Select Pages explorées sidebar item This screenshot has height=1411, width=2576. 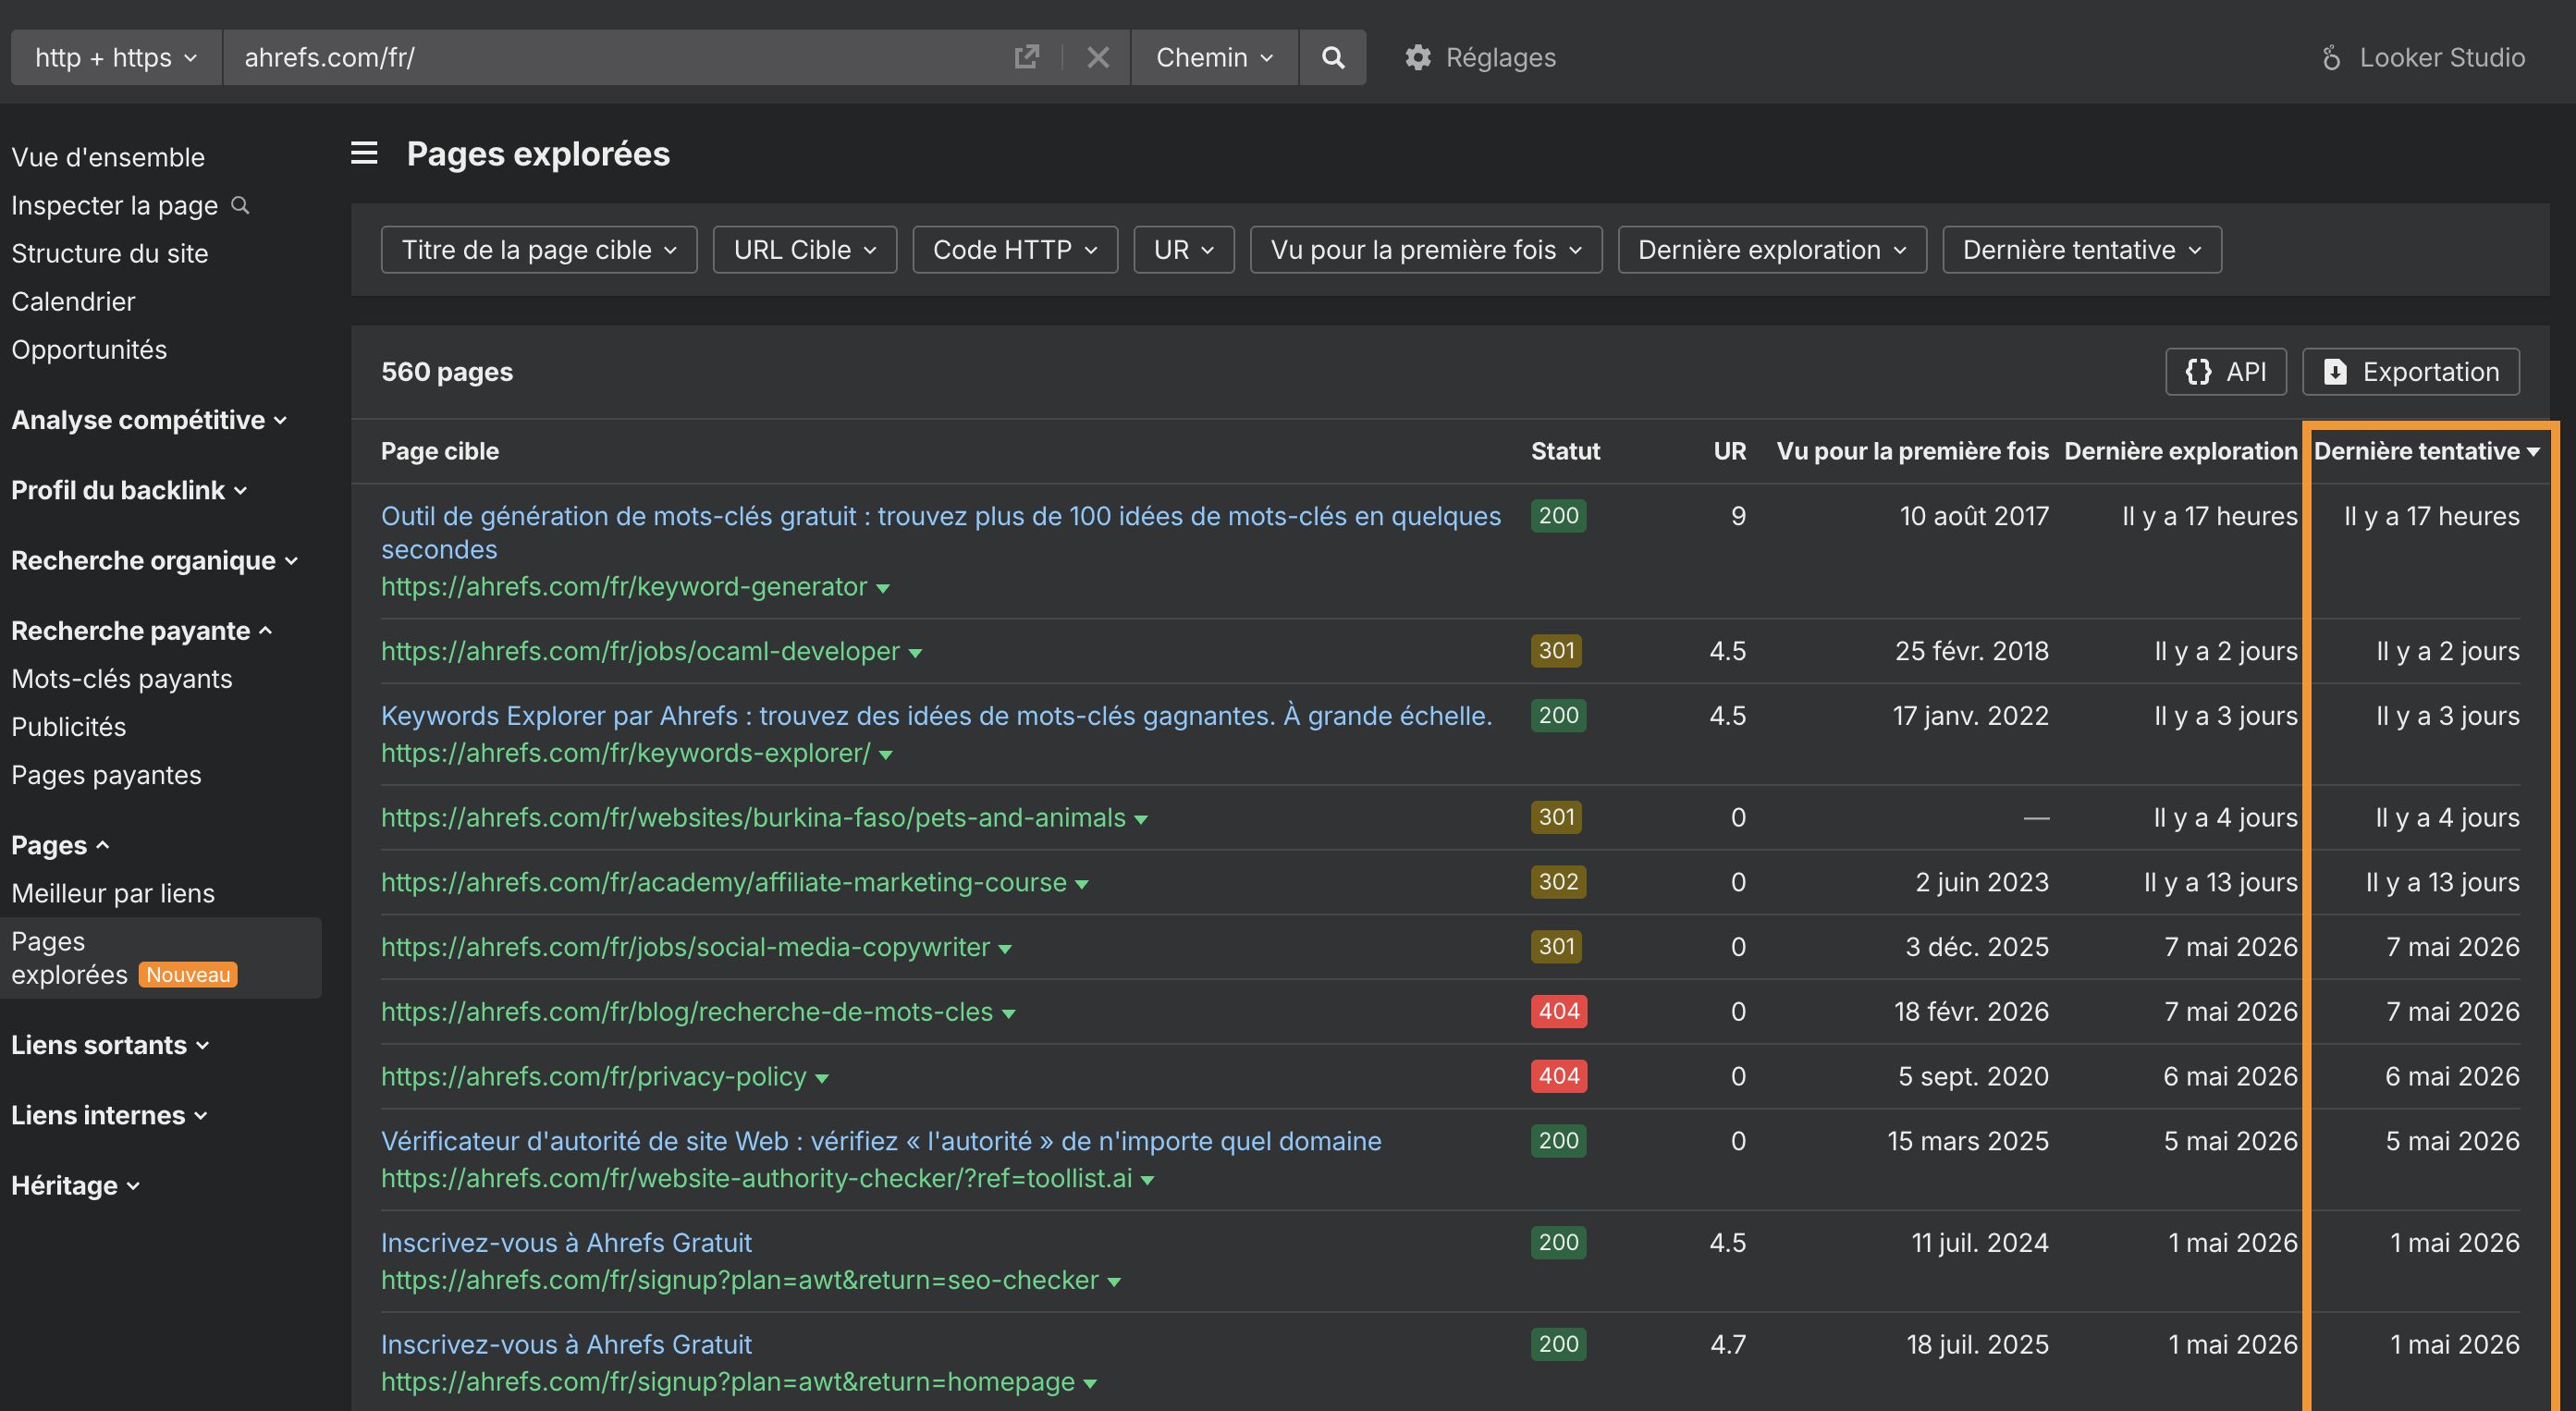coord(160,958)
